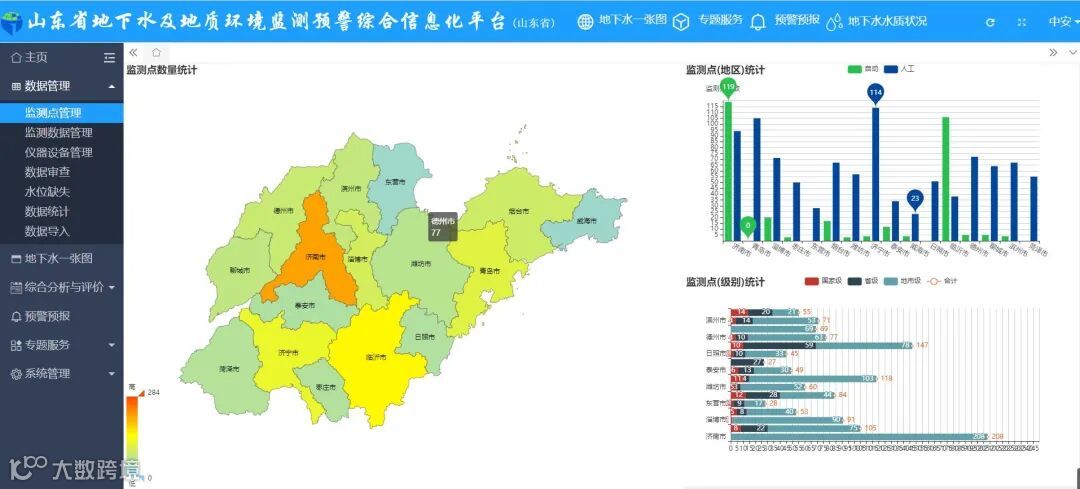1080x489 pixels.
Task: Select 数据统计 in the sidebar
Action: (61, 211)
